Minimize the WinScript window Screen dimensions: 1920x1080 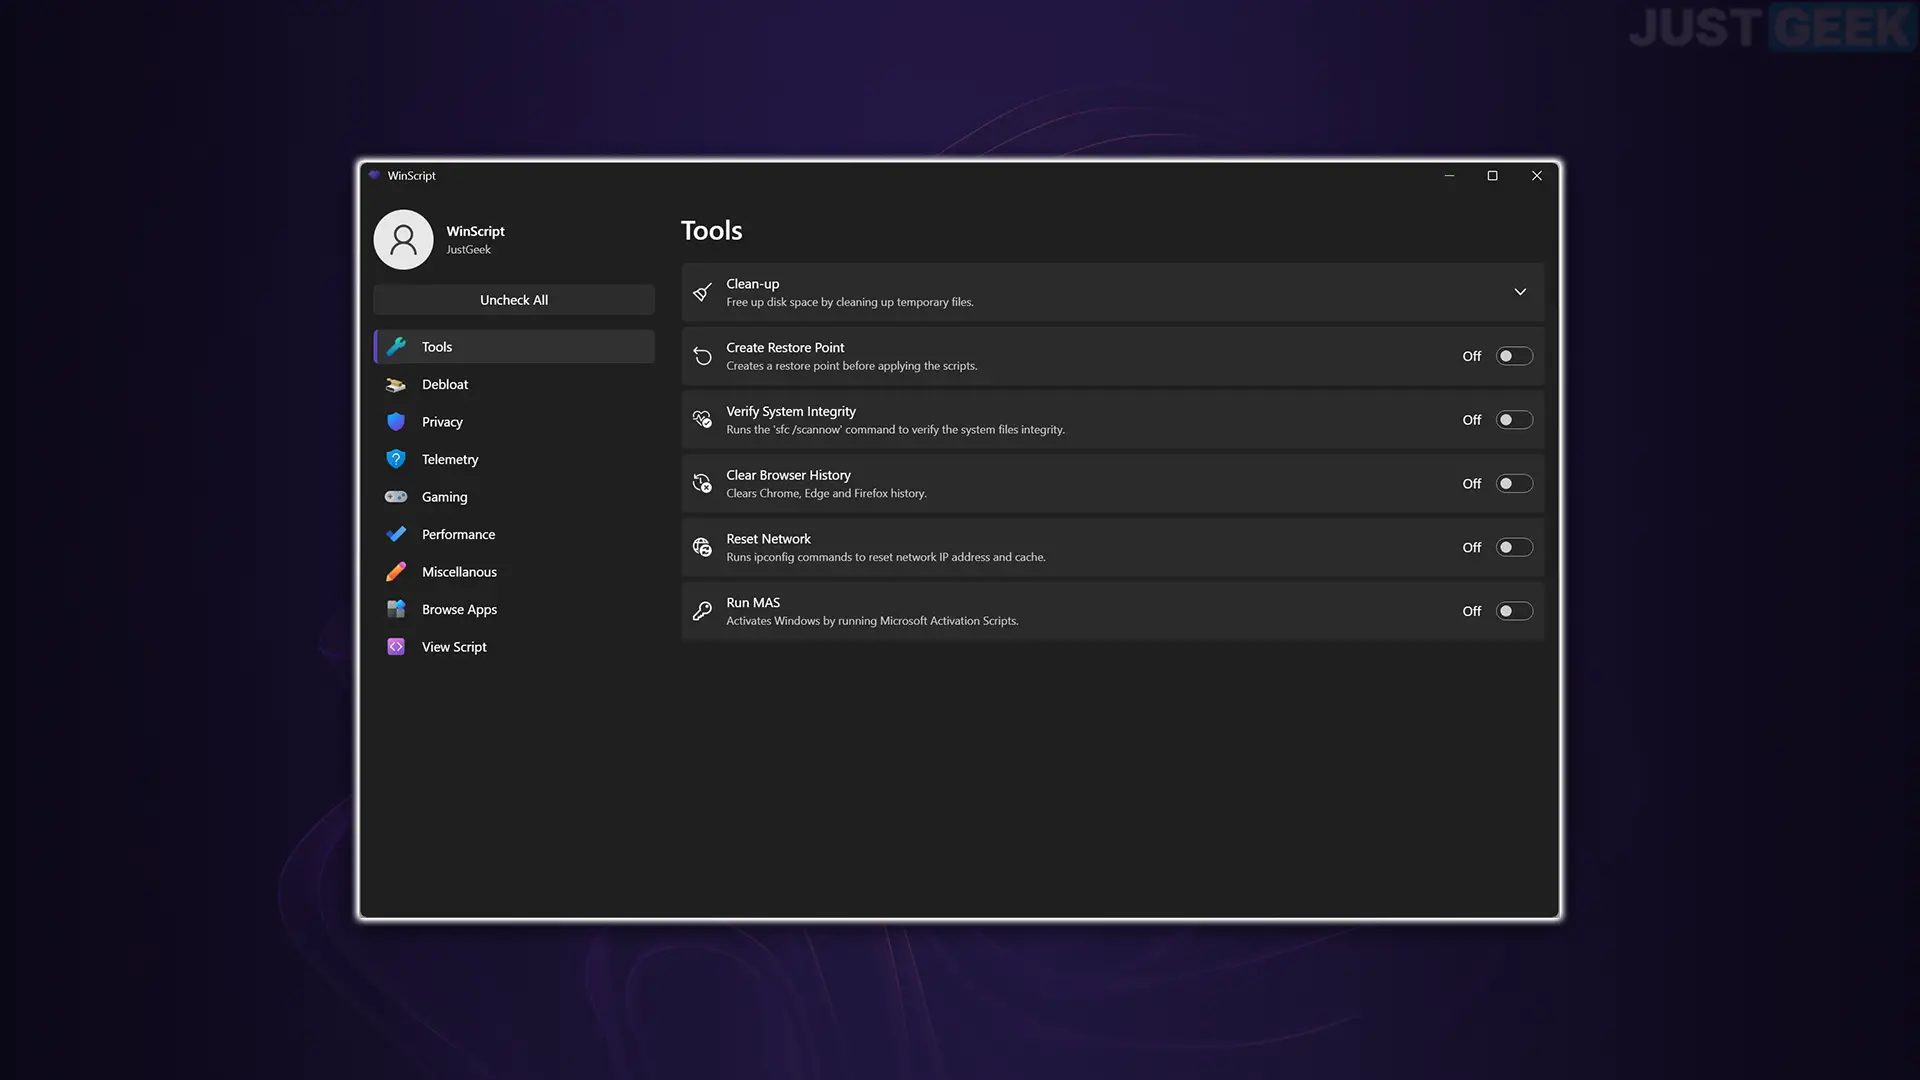pyautogui.click(x=1449, y=176)
